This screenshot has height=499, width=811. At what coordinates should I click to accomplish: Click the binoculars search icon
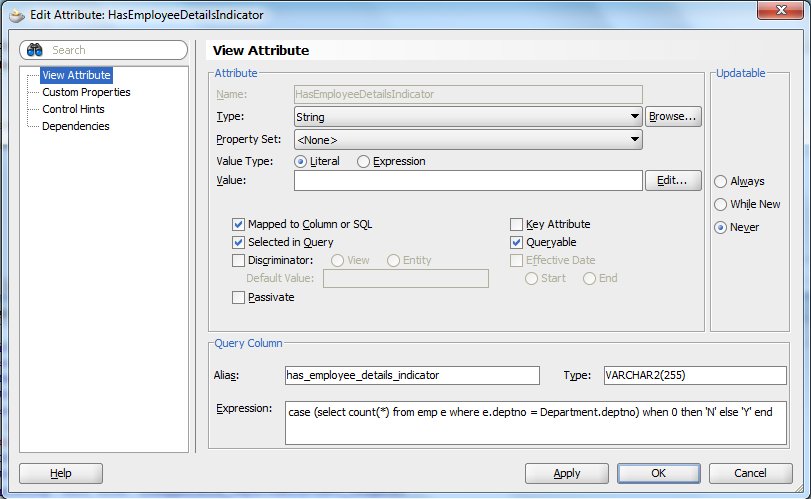[35, 50]
